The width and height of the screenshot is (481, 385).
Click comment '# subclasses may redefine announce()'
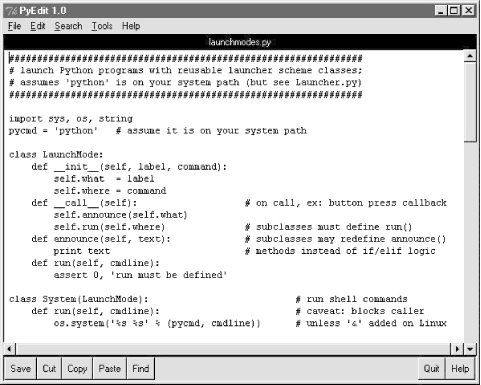click(x=345, y=239)
